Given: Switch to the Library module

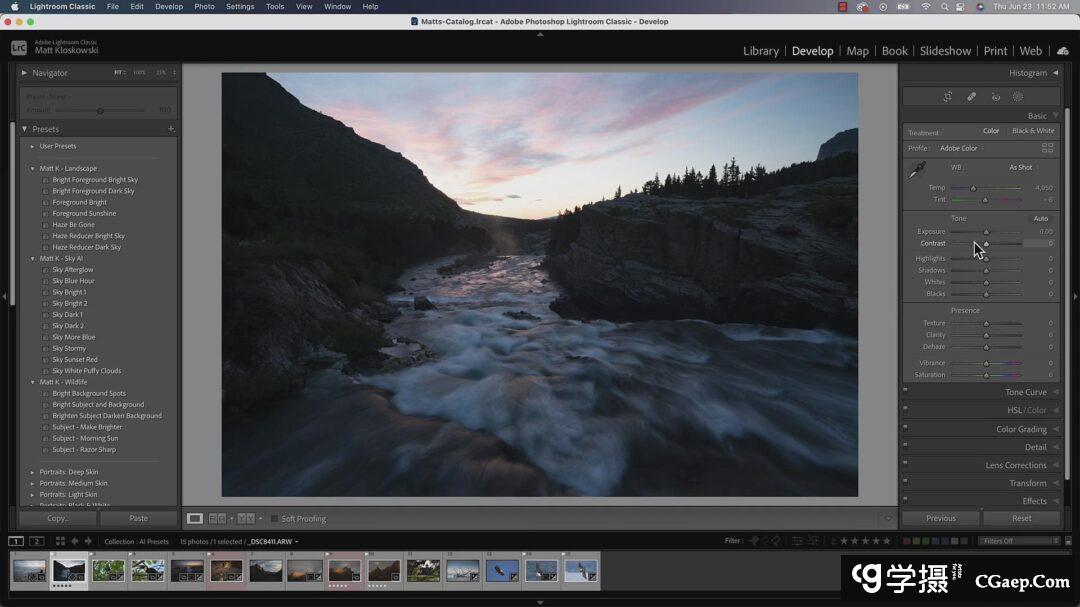Looking at the screenshot, I should click(x=760, y=51).
